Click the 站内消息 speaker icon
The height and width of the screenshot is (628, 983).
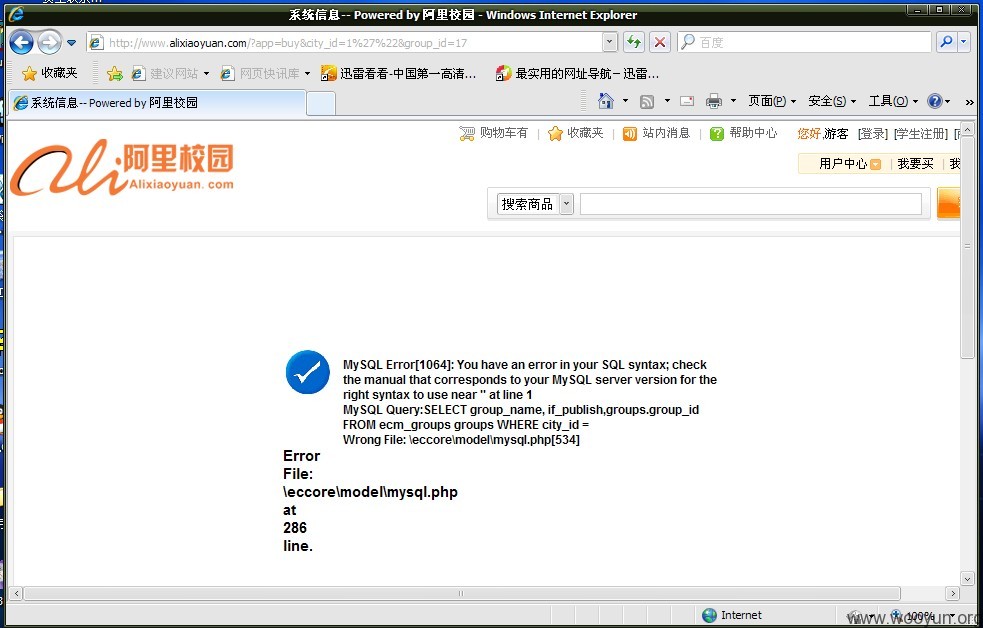[x=629, y=133]
